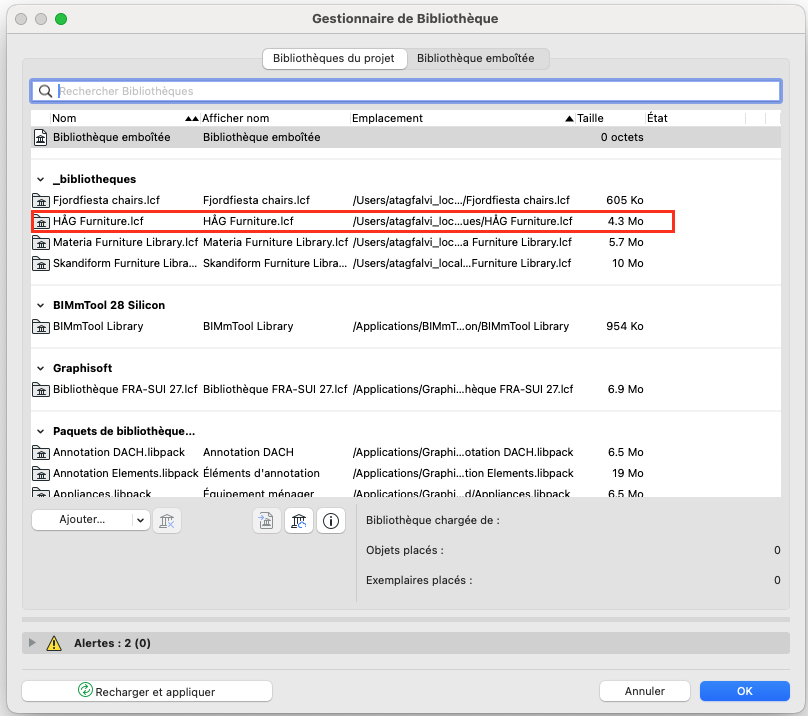This screenshot has height=716, width=808.
Task: Click the library icon of Bibliothèque emboîtée row
Action: (40, 137)
